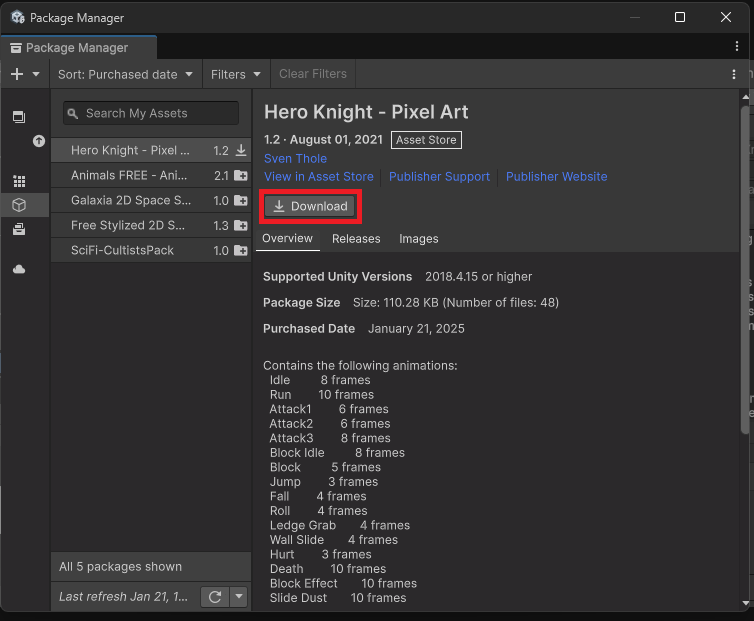Click the Search My Assets field

click(151, 114)
